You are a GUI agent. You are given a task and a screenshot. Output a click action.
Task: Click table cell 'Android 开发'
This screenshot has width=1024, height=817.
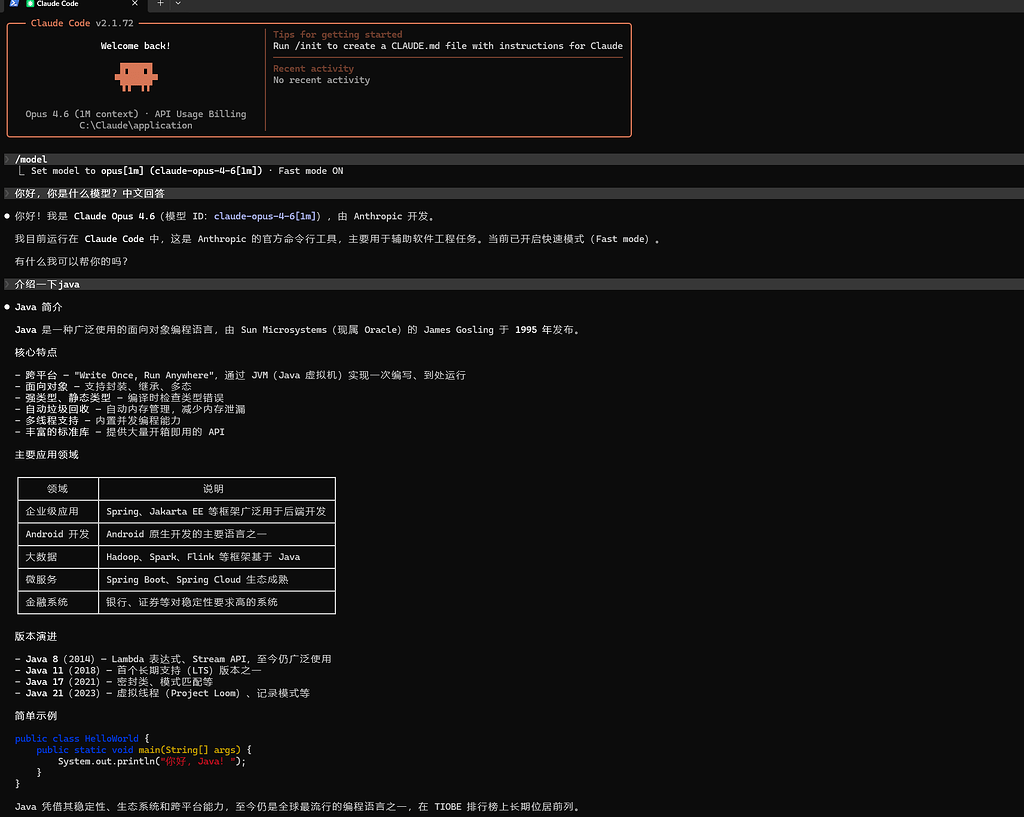point(57,534)
